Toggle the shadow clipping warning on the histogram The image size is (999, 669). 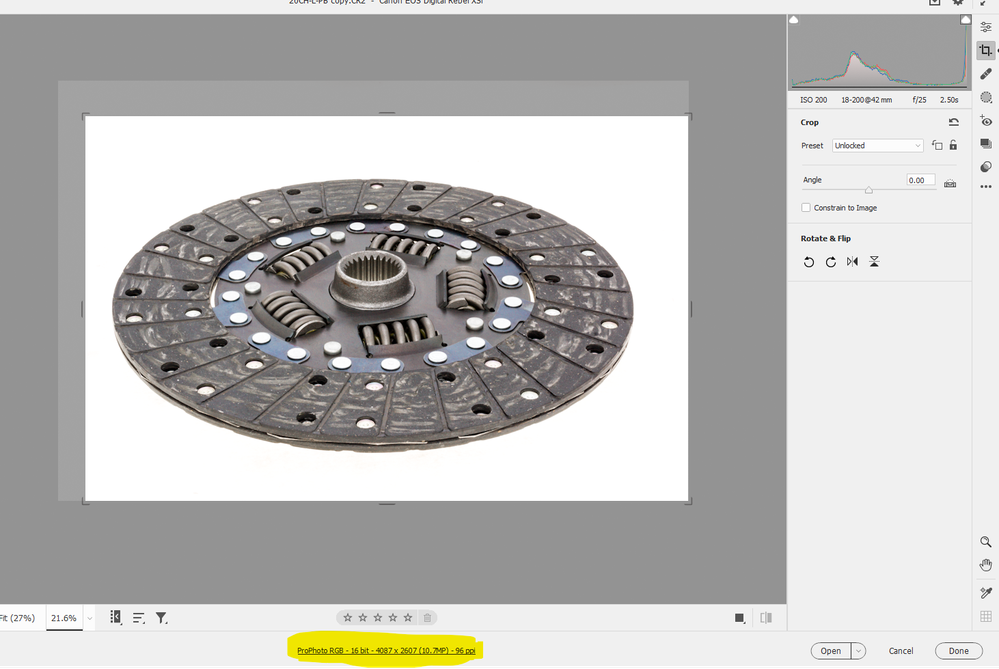coord(794,19)
